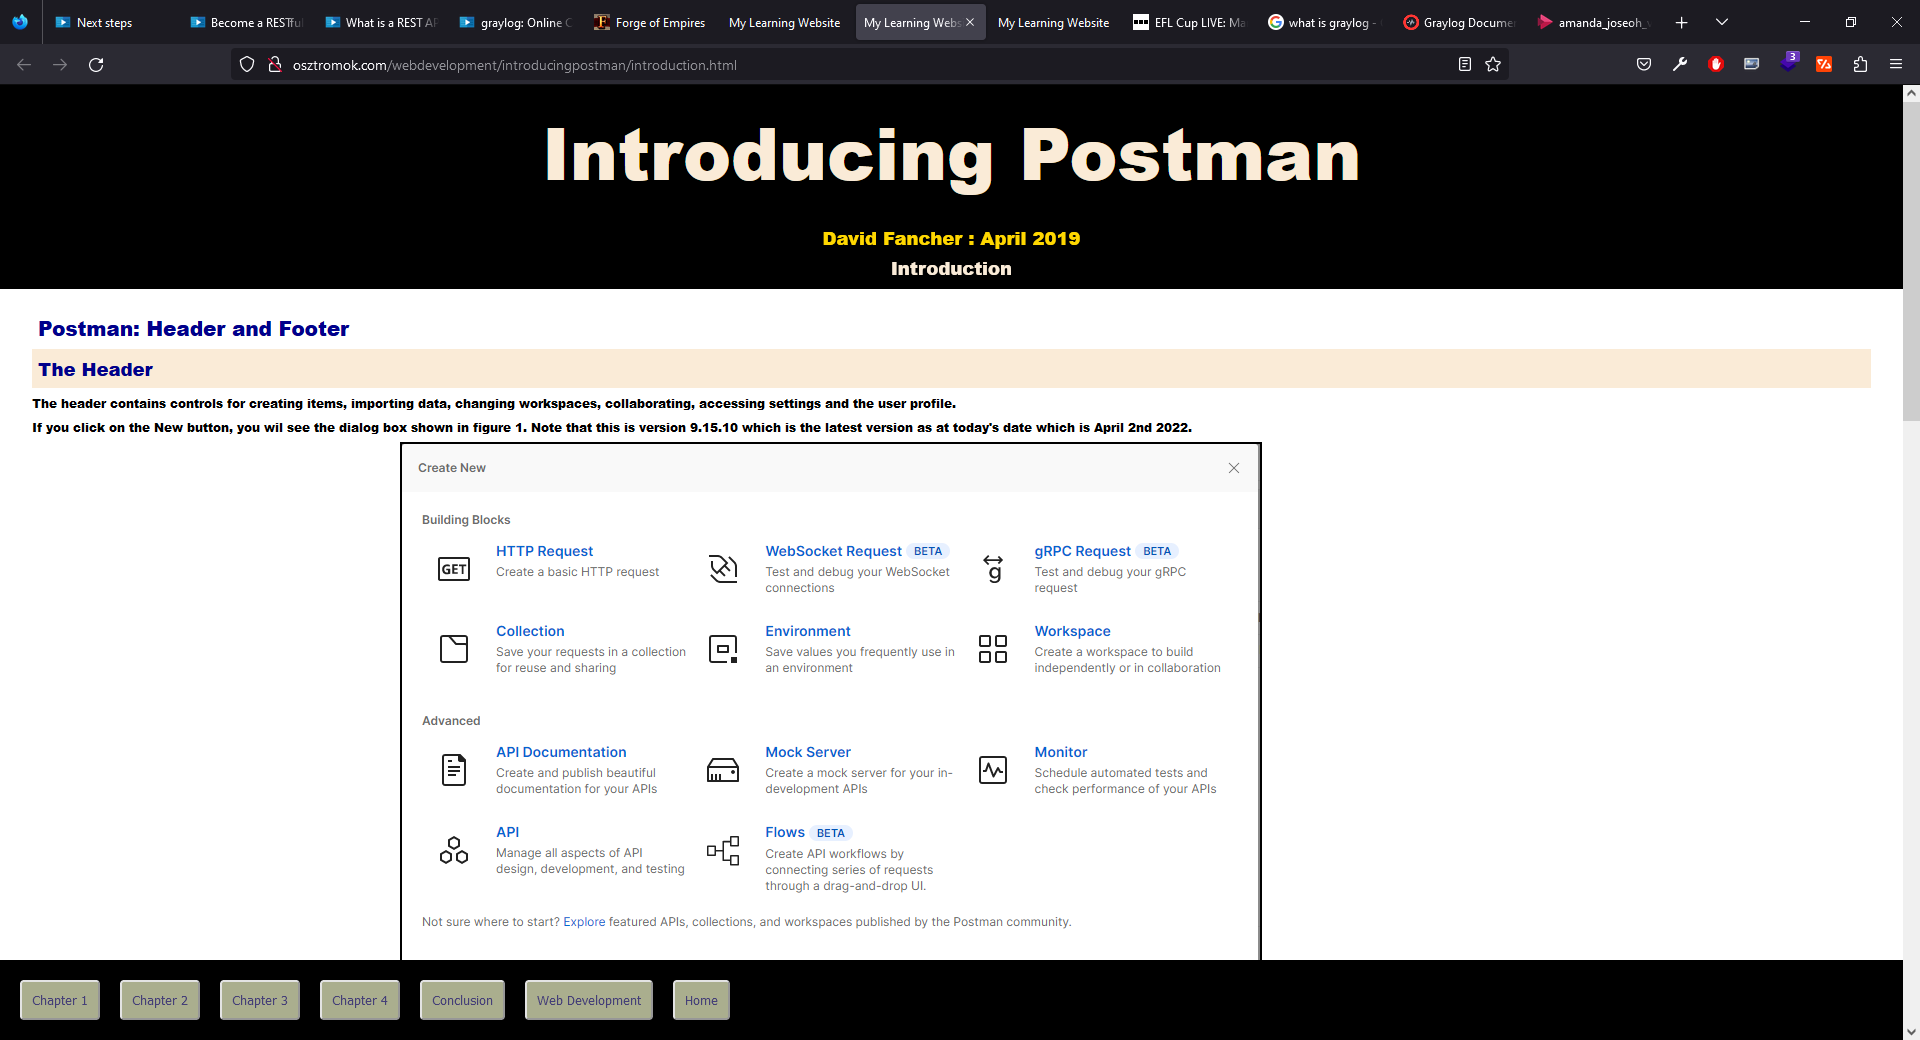Click the Workspace link

(1072, 631)
